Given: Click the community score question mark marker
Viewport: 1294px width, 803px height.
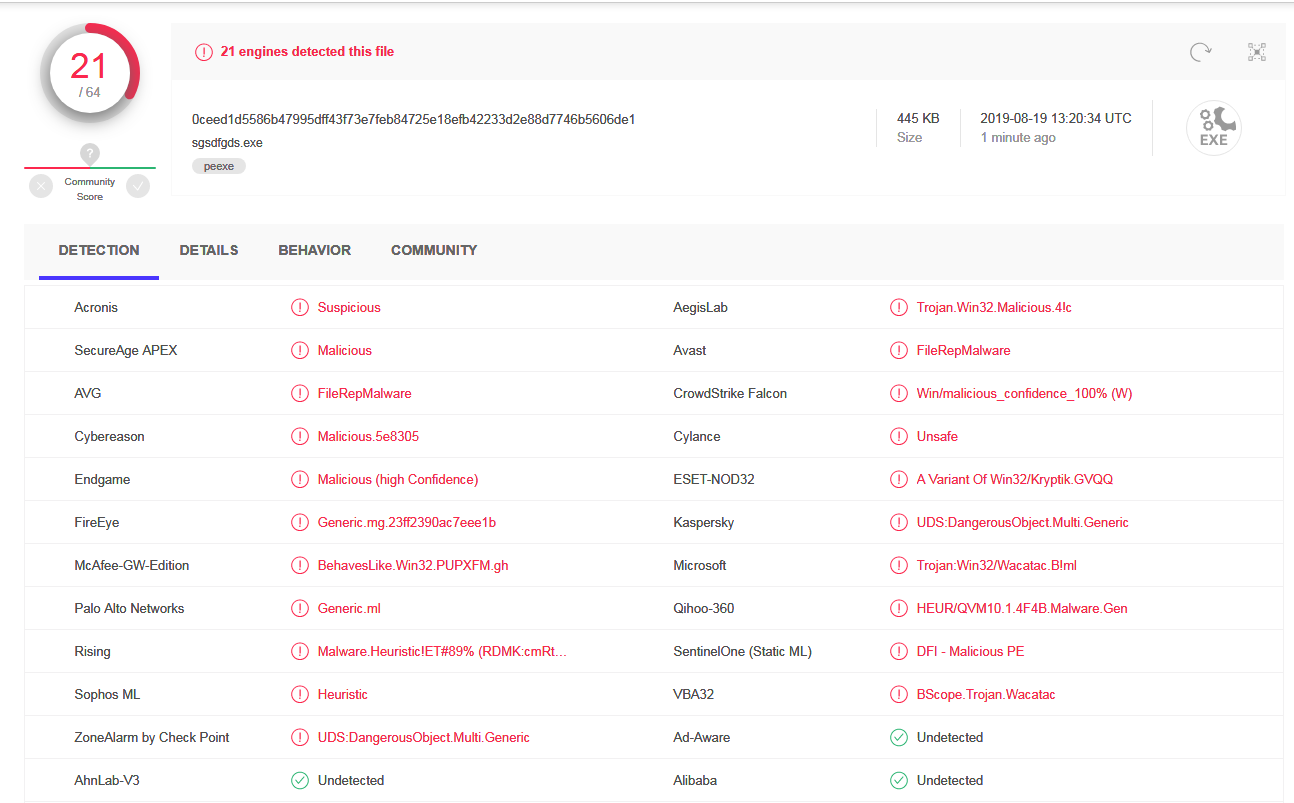Looking at the screenshot, I should coord(90,154).
